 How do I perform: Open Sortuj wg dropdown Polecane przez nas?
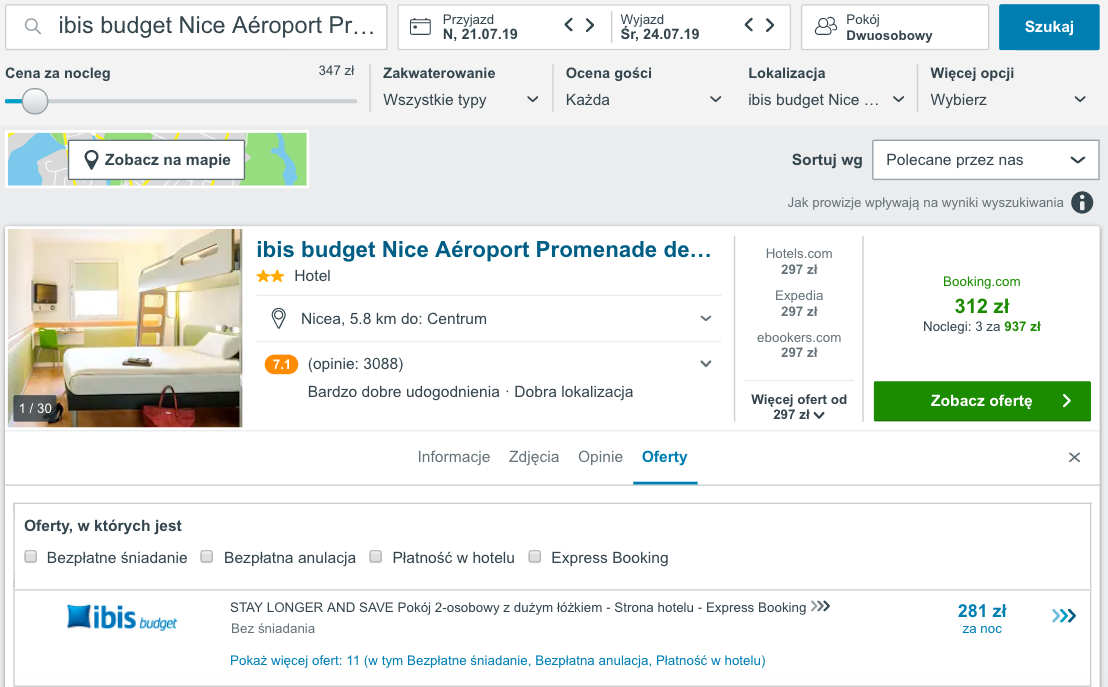[985, 160]
